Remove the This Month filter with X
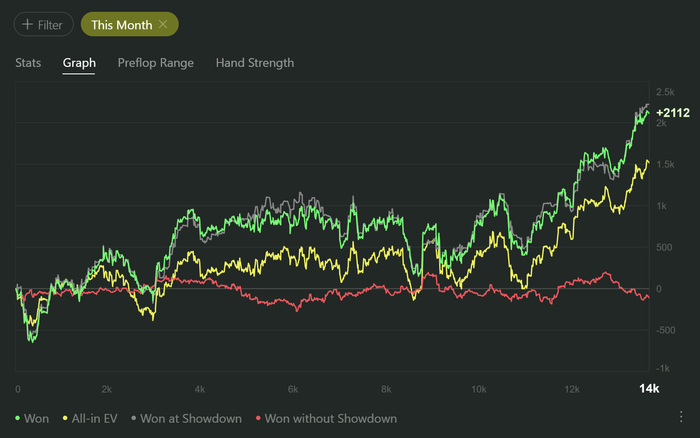This screenshot has height=438, width=700. (163, 24)
